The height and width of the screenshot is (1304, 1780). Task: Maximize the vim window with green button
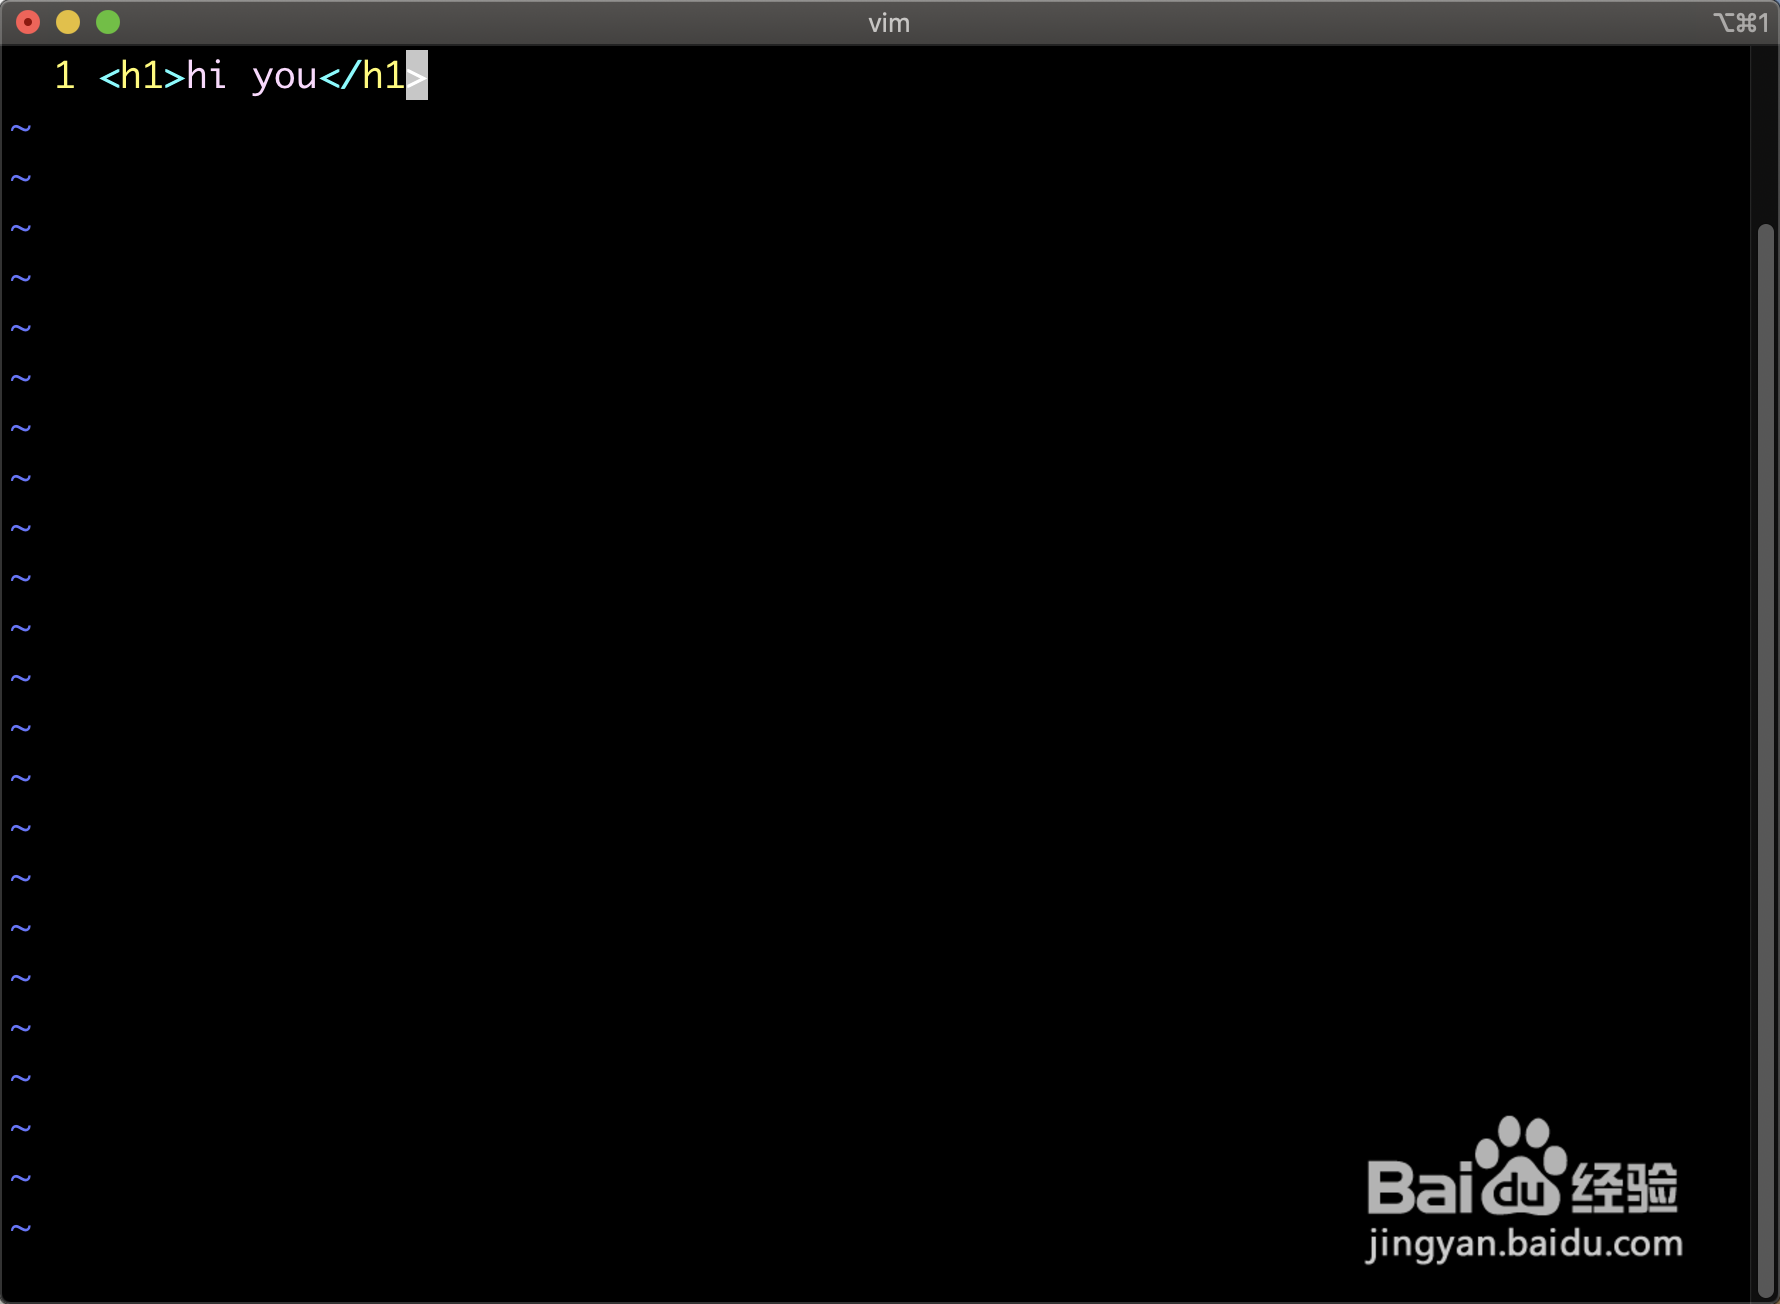[x=108, y=22]
